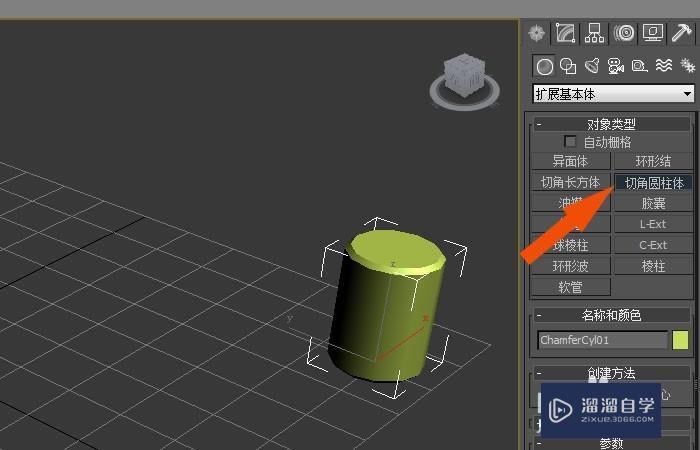Collapse the 名称和颜色 rollout
This screenshot has width=700, height=450.
[611, 315]
